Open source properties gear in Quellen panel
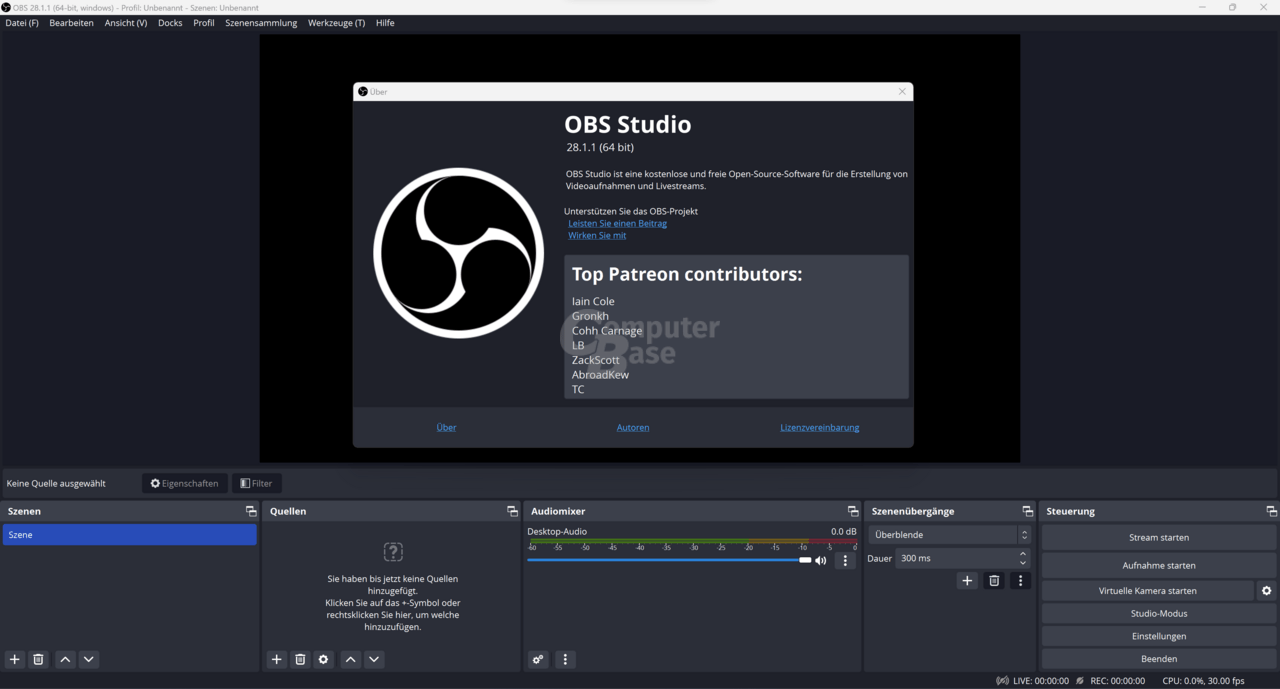The height and width of the screenshot is (689, 1280). click(323, 659)
